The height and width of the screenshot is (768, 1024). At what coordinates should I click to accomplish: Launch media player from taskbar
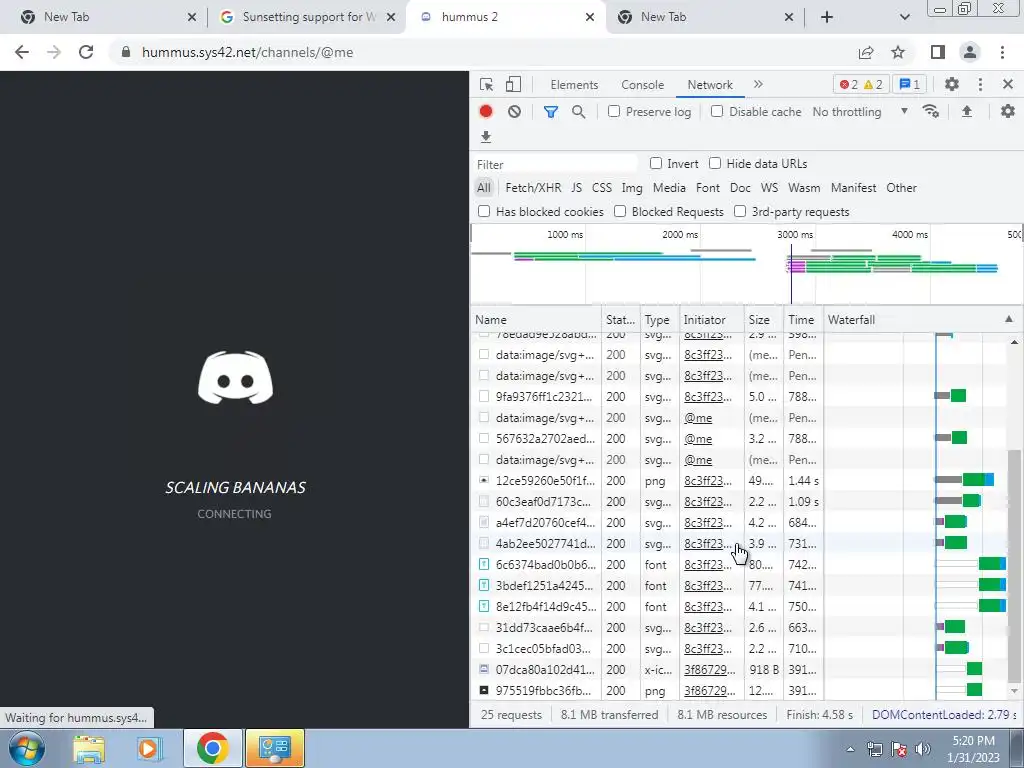coord(149,749)
